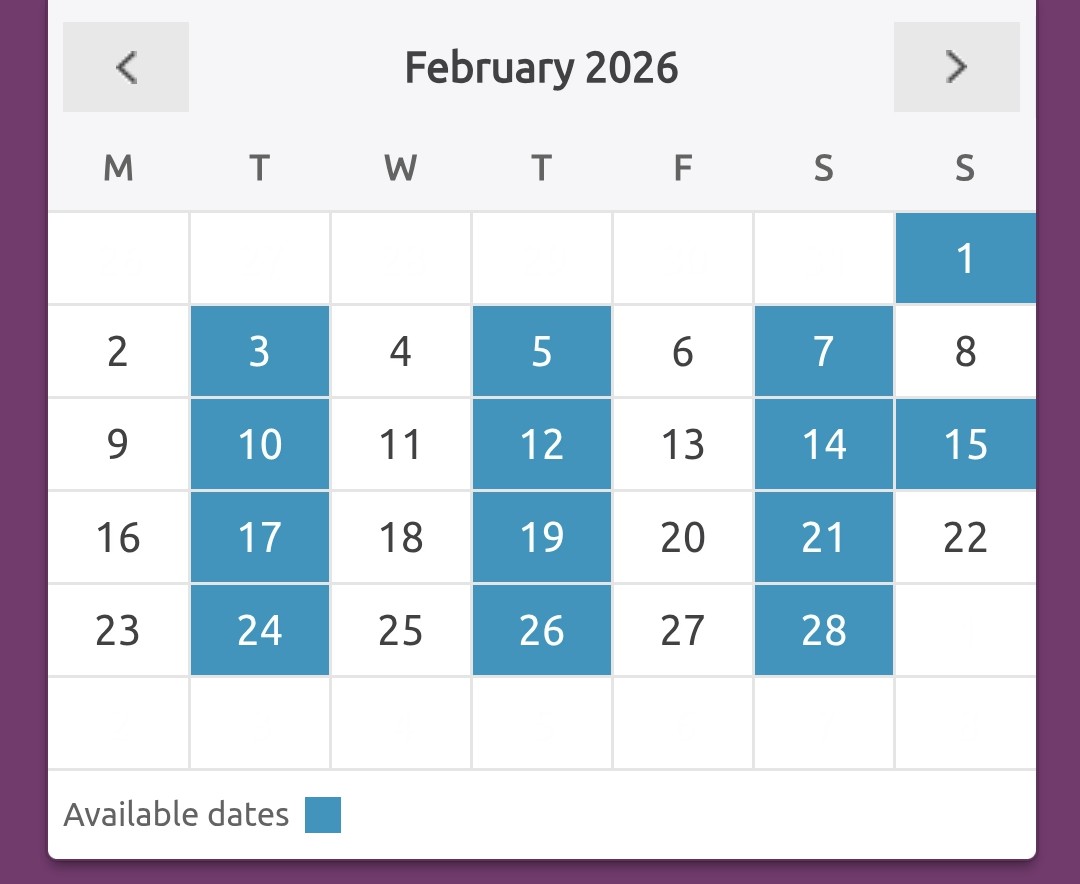
Task: Select available date February 17
Action: pos(260,538)
